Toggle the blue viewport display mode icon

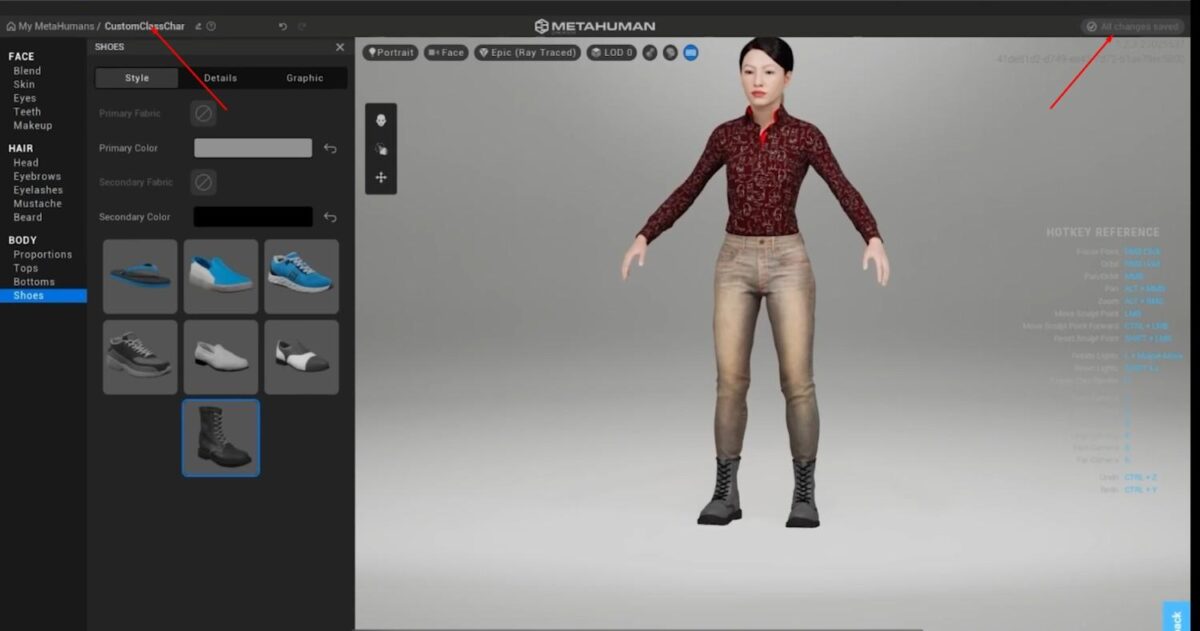pyautogui.click(x=690, y=52)
